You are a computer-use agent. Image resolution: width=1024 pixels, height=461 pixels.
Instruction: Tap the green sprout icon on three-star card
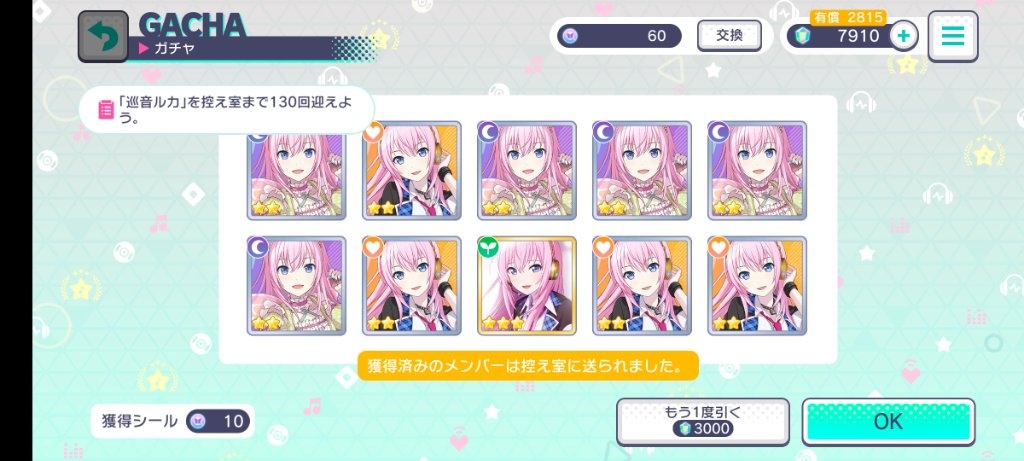[488, 247]
